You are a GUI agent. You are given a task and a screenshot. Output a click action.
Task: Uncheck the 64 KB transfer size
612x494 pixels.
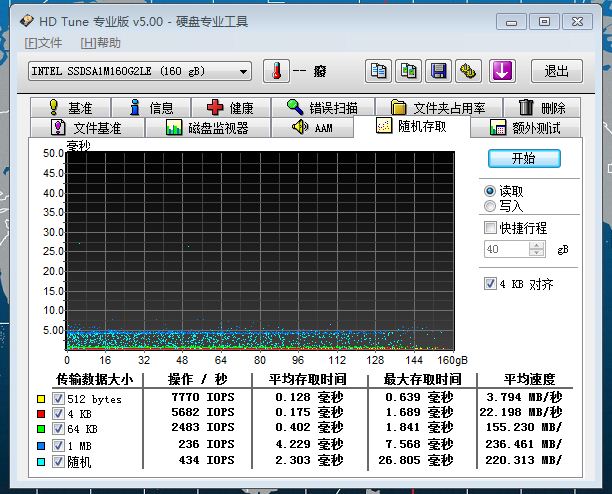pos(58,429)
